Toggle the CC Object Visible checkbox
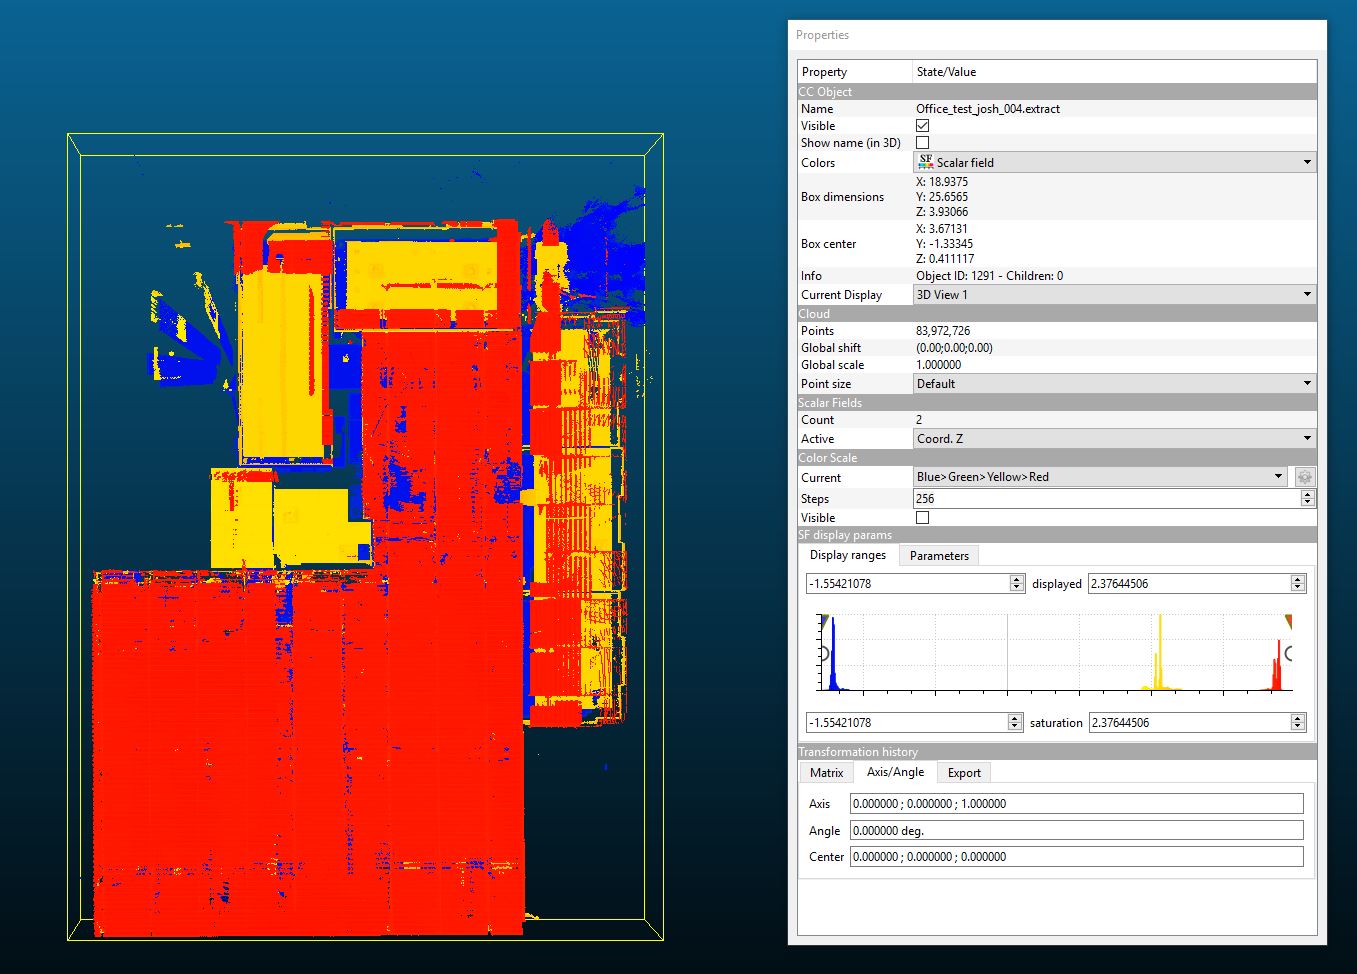The height and width of the screenshot is (974, 1357). [922, 126]
